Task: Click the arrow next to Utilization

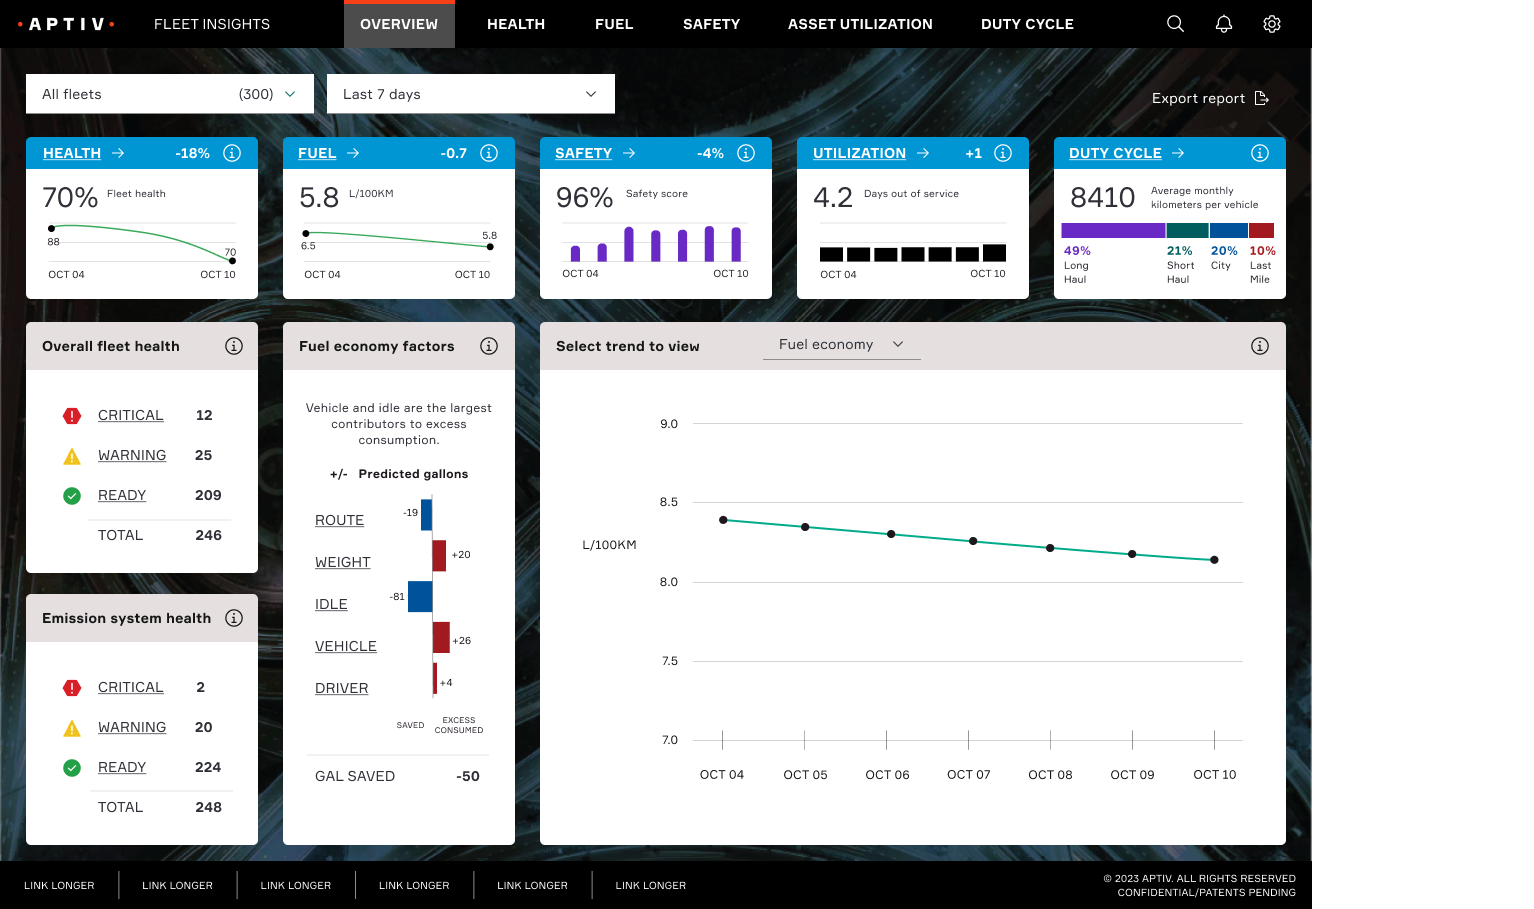Action: tap(923, 153)
